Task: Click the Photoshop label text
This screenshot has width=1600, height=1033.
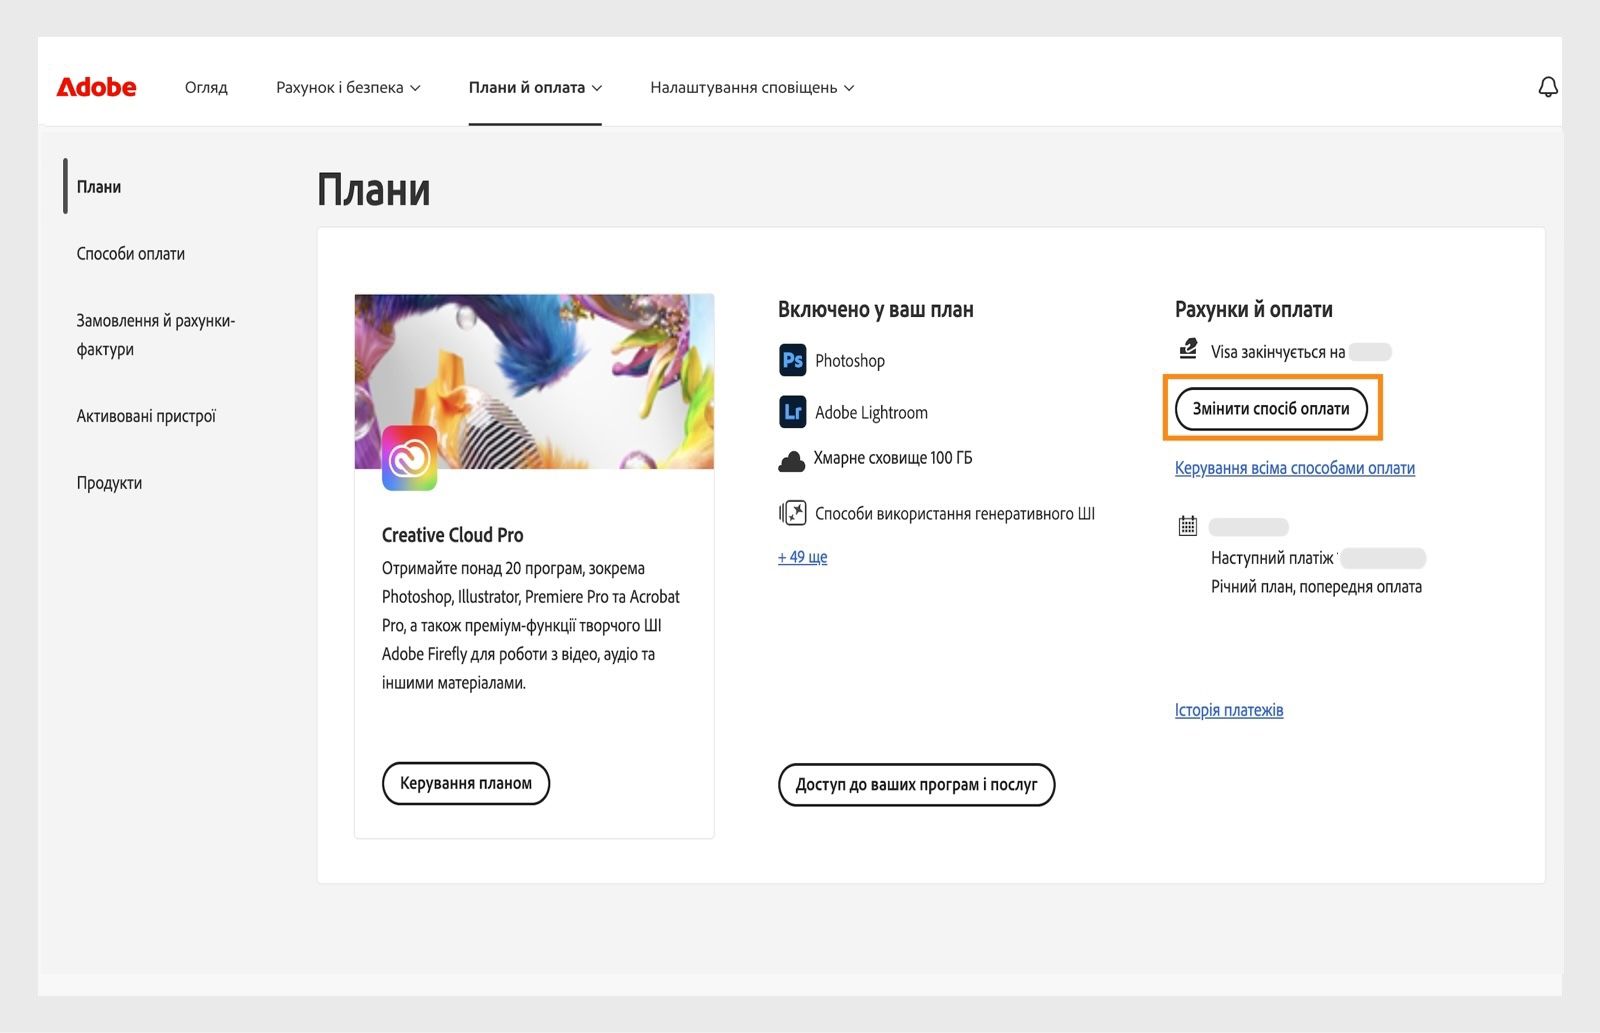Action: [x=850, y=361]
